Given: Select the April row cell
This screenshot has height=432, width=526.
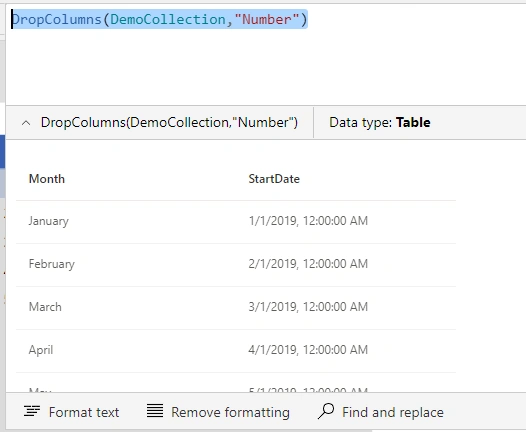Looking at the screenshot, I should [41, 350].
